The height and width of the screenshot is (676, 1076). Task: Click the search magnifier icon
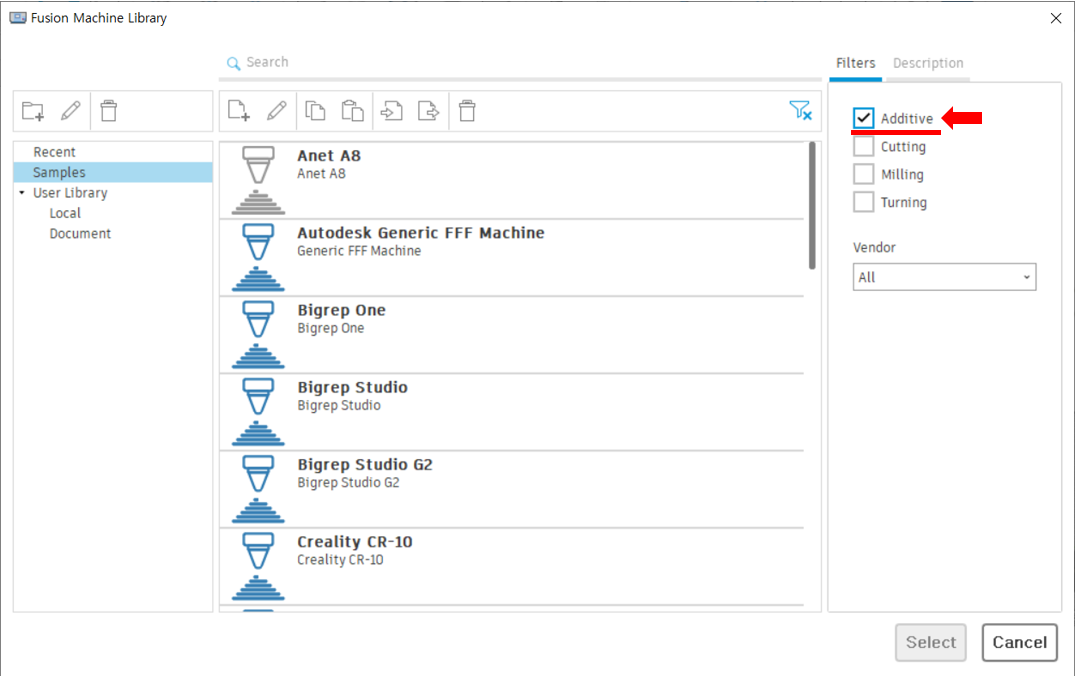point(233,63)
